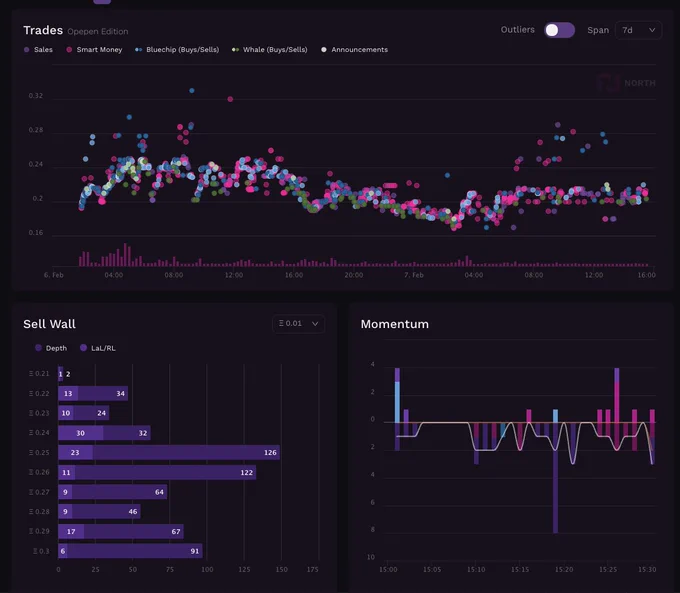The height and width of the screenshot is (593, 680).
Task: Toggle the Announcements legend series
Action: point(354,49)
